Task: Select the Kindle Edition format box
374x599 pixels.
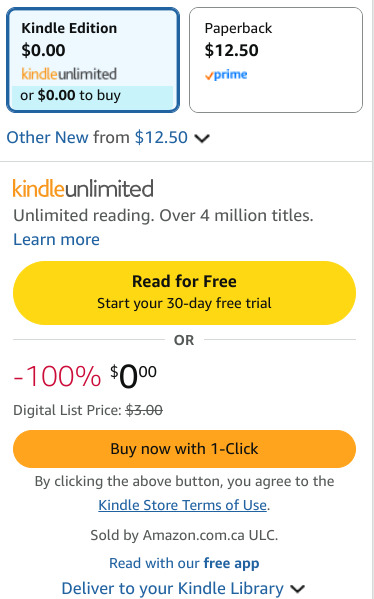Action: (93, 60)
